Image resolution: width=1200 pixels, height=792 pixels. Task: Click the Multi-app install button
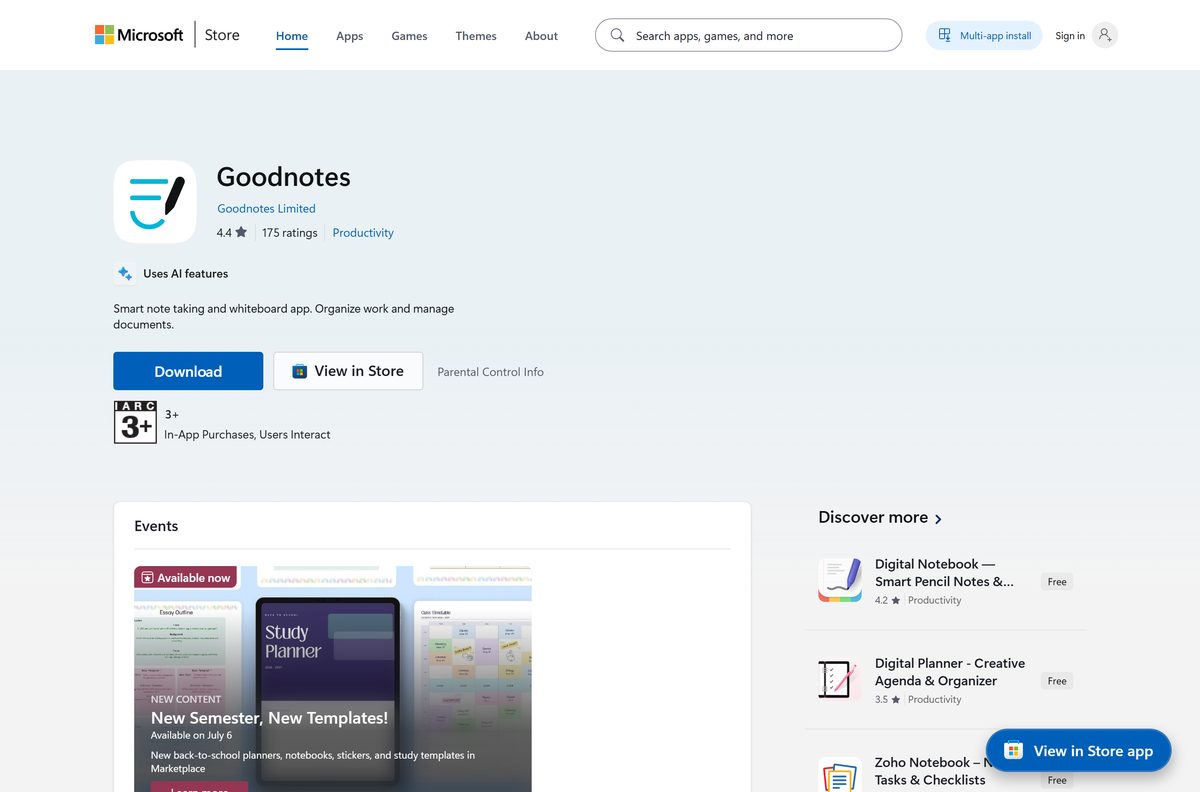click(984, 35)
